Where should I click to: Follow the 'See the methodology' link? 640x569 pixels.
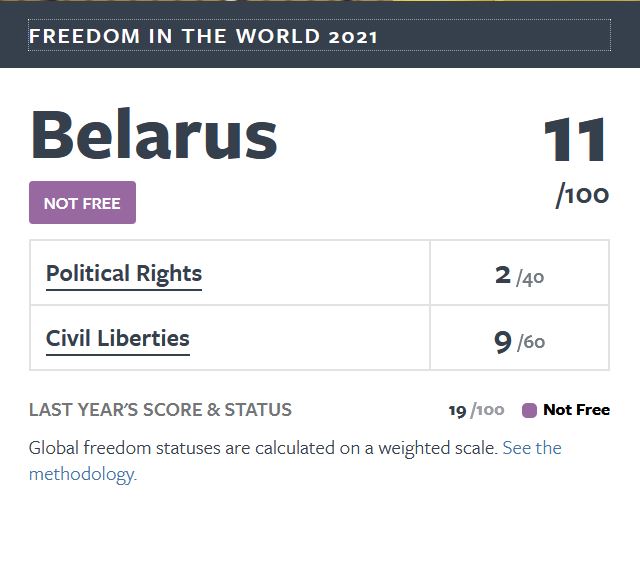pyautogui.click(x=531, y=448)
